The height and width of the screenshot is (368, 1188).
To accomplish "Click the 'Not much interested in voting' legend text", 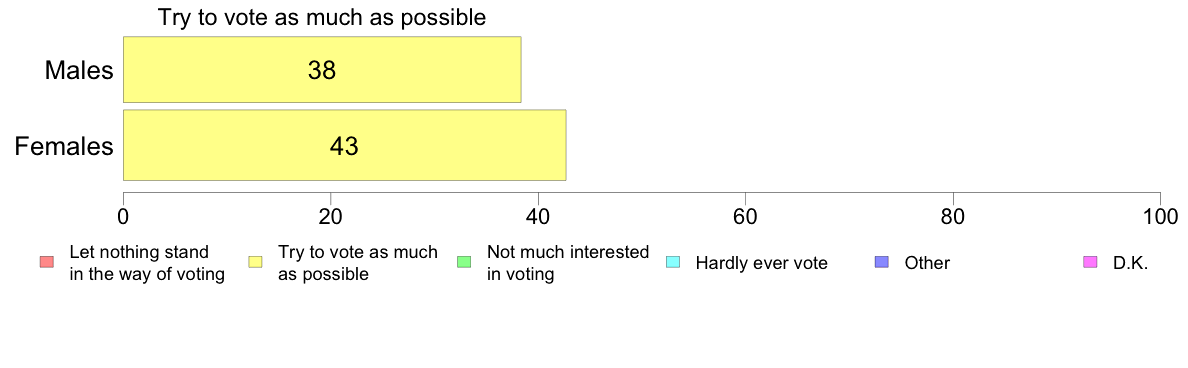I will tap(568, 263).
